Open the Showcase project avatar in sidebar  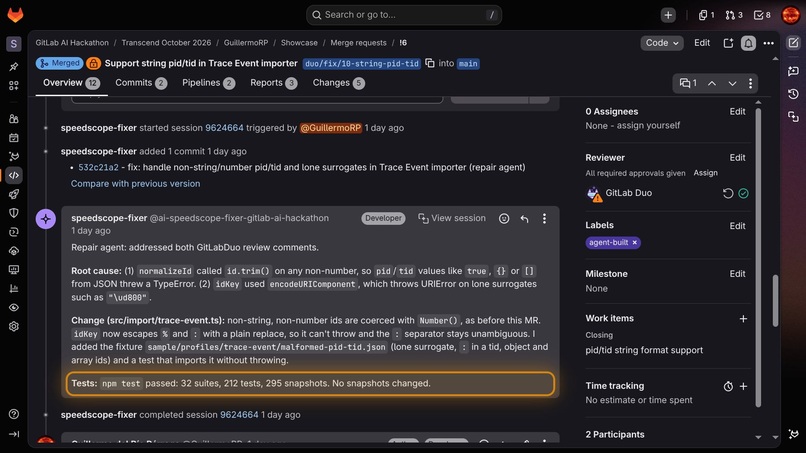tap(14, 44)
